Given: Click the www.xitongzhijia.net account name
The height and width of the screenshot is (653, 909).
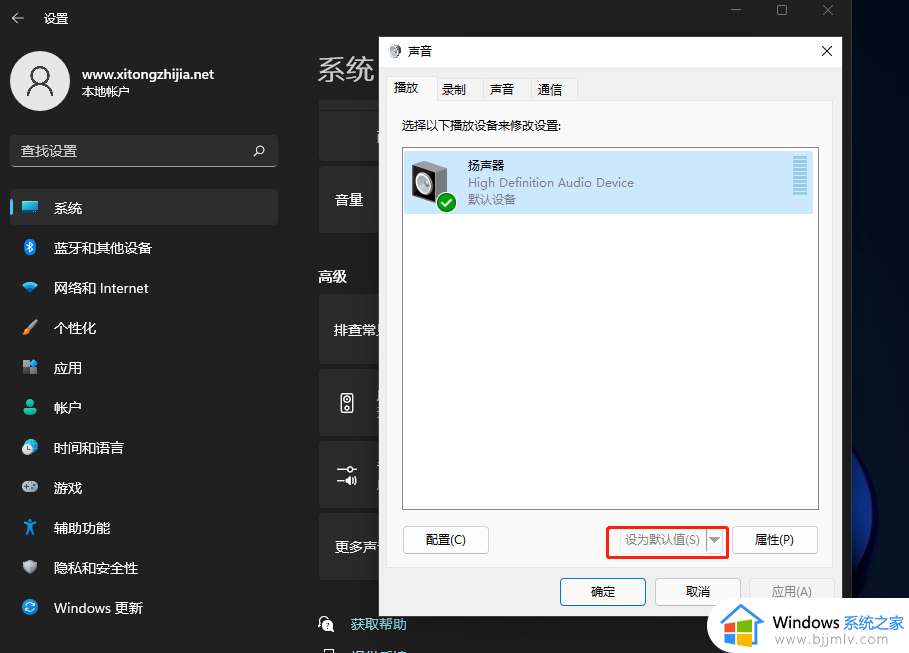Looking at the screenshot, I should [148, 74].
